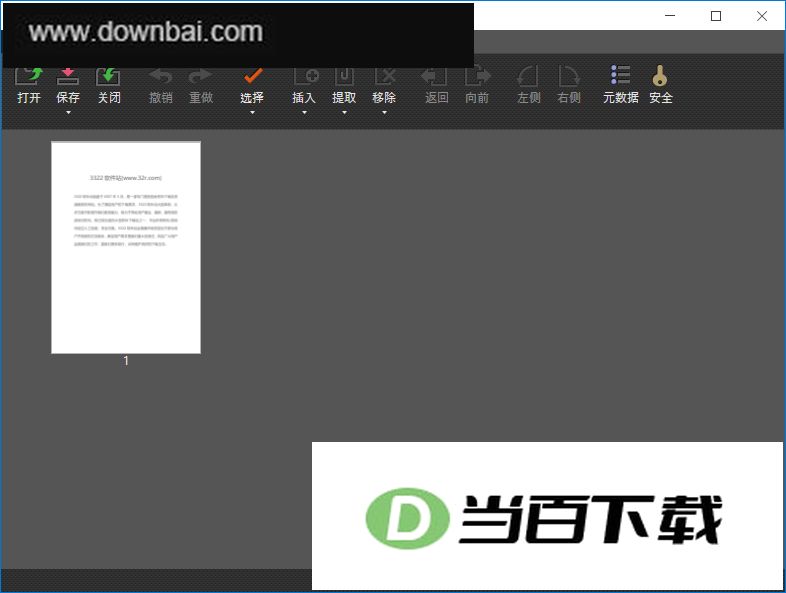Rotate page with 右侧 (Right) icon
Image resolution: width=786 pixels, height=593 pixels.
coord(569,76)
